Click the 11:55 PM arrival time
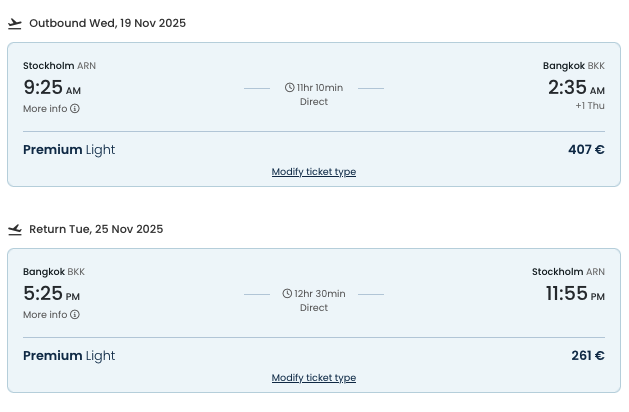Viewport: 629px width, 412px height. point(575,294)
